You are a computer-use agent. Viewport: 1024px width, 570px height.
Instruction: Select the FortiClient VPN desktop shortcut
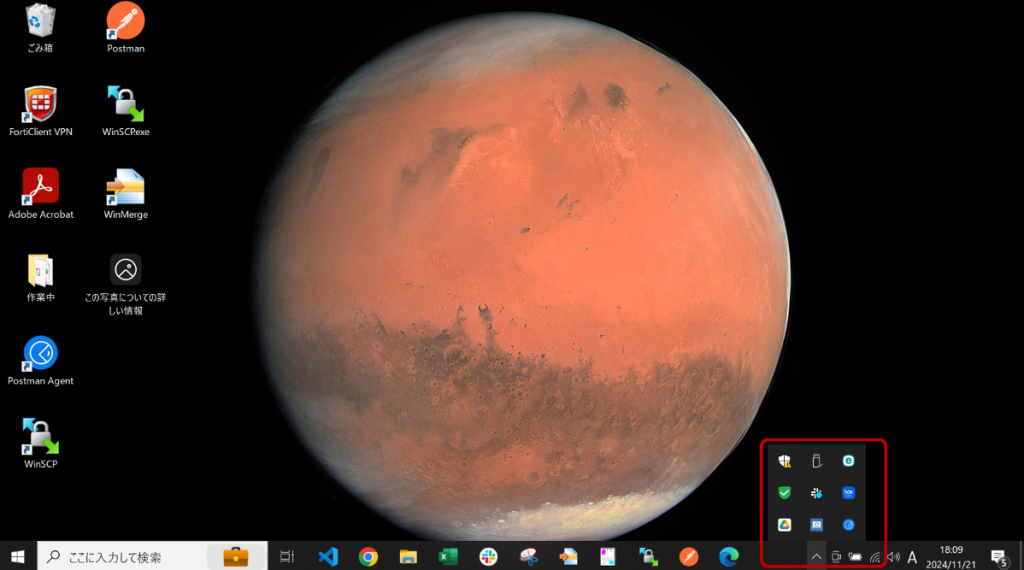coord(40,111)
